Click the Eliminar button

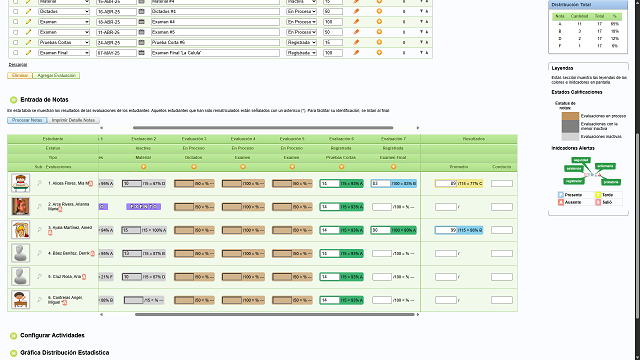click(x=20, y=76)
